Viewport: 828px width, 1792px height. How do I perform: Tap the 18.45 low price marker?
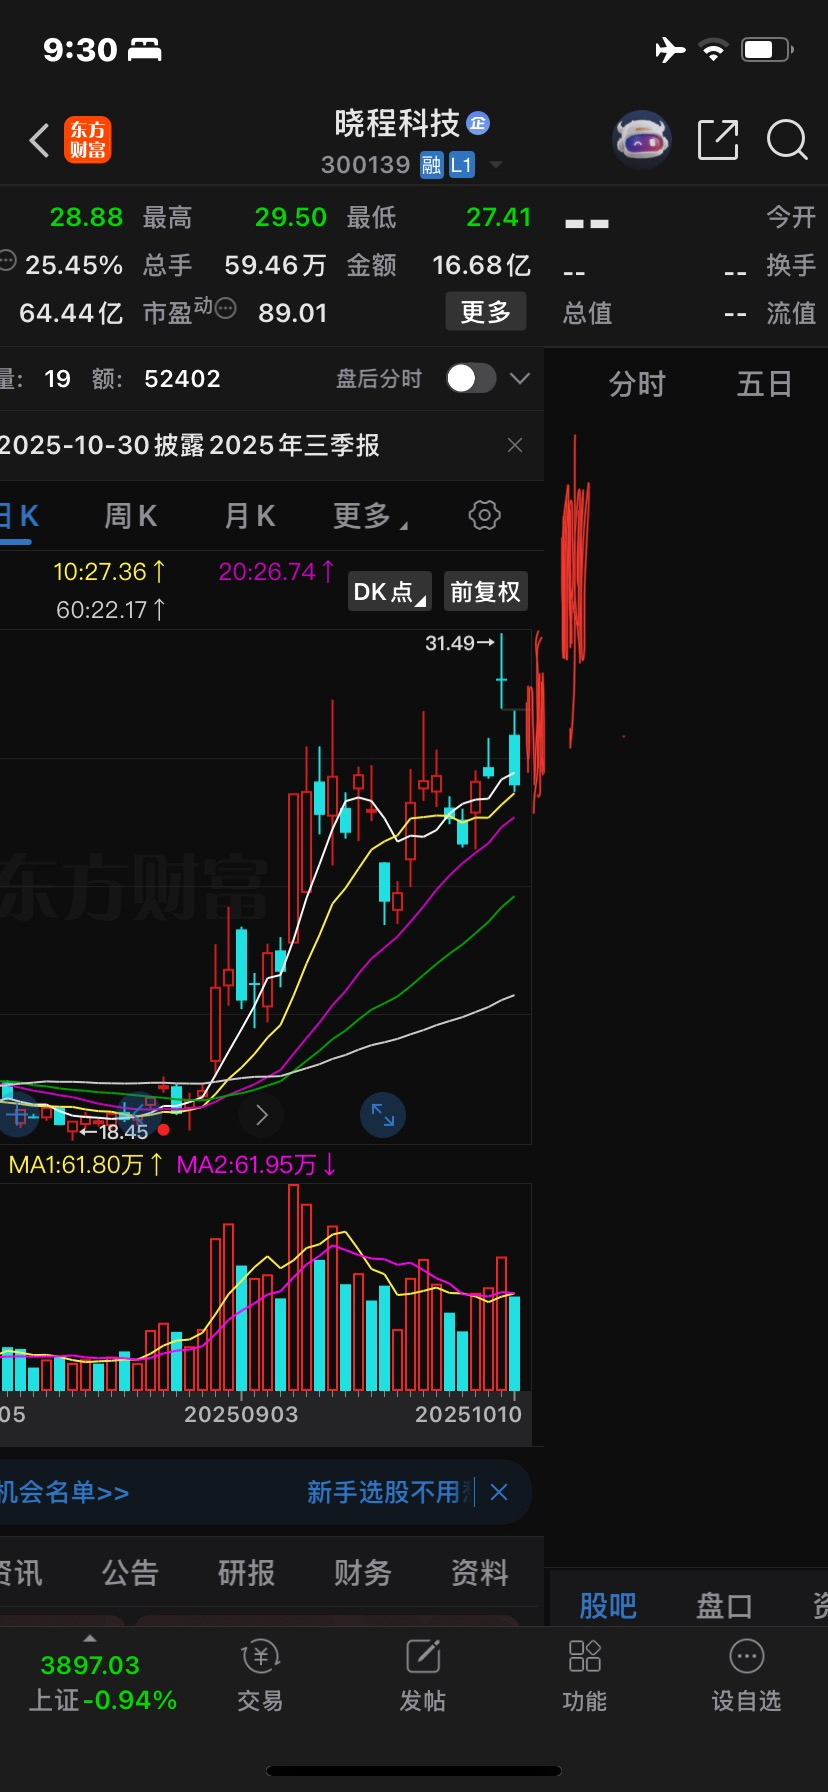[x=114, y=1132]
